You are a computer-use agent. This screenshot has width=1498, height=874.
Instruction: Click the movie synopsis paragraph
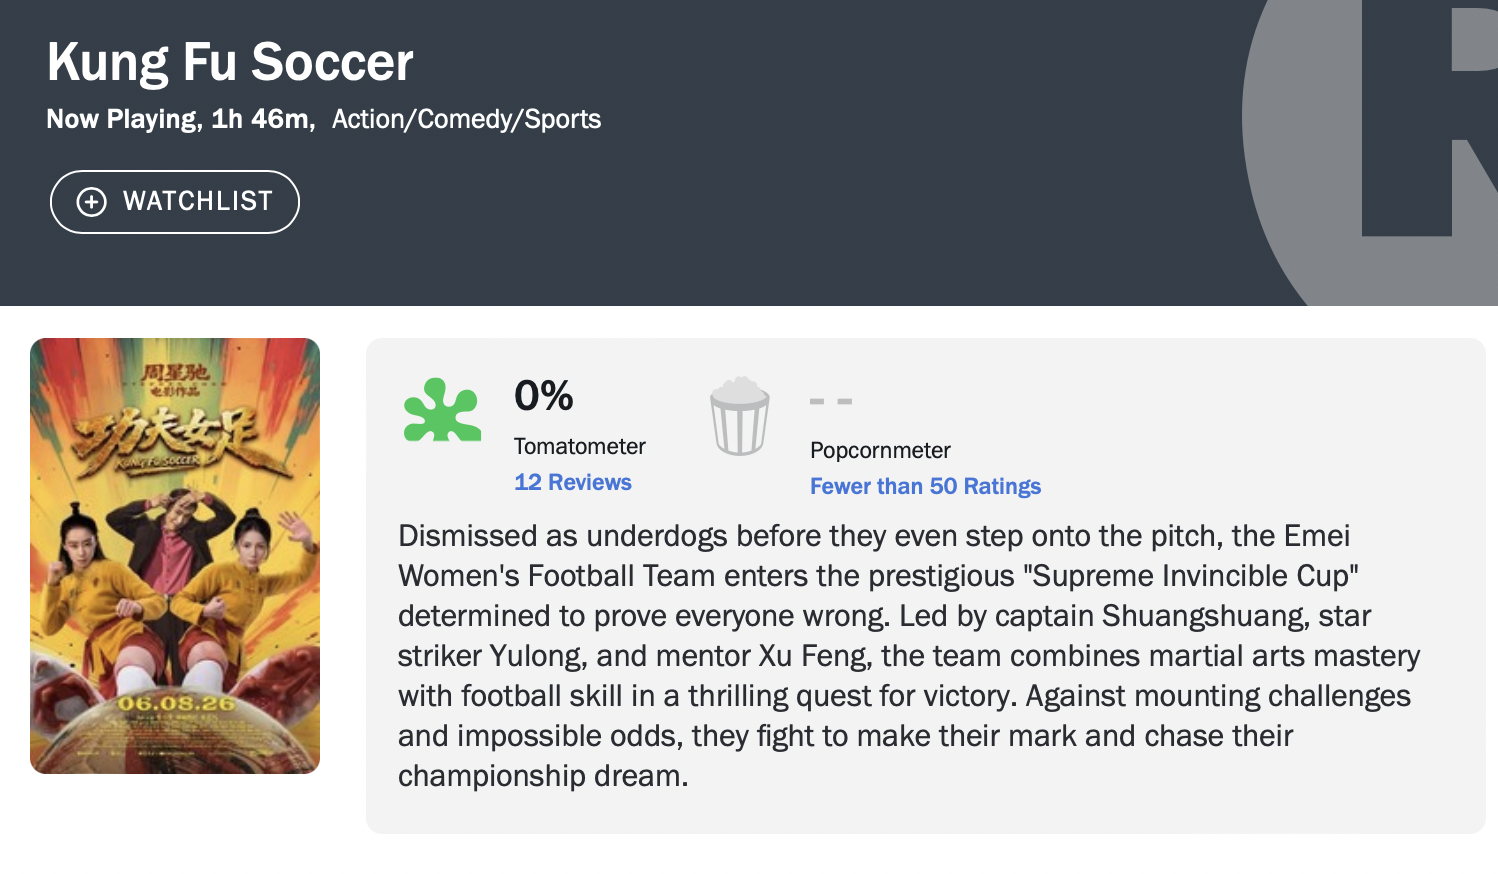(x=909, y=656)
